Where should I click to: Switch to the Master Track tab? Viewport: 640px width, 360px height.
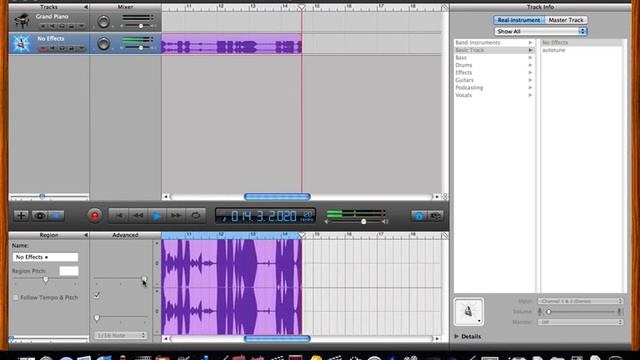pyautogui.click(x=566, y=20)
